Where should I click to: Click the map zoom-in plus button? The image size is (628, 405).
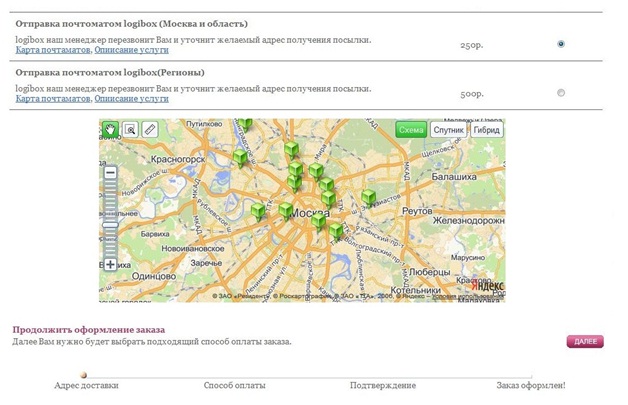[111, 265]
